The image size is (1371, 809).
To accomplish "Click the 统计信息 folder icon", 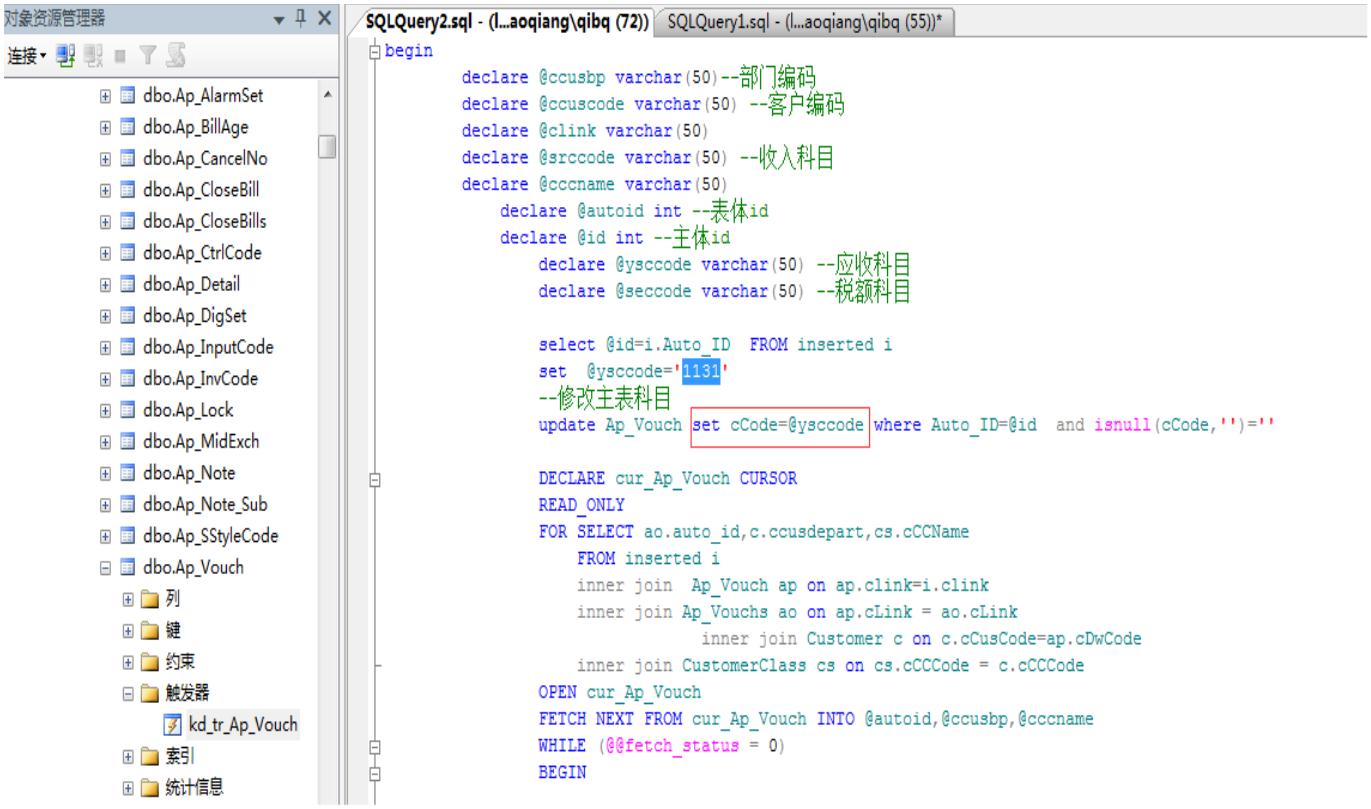I will click(150, 786).
